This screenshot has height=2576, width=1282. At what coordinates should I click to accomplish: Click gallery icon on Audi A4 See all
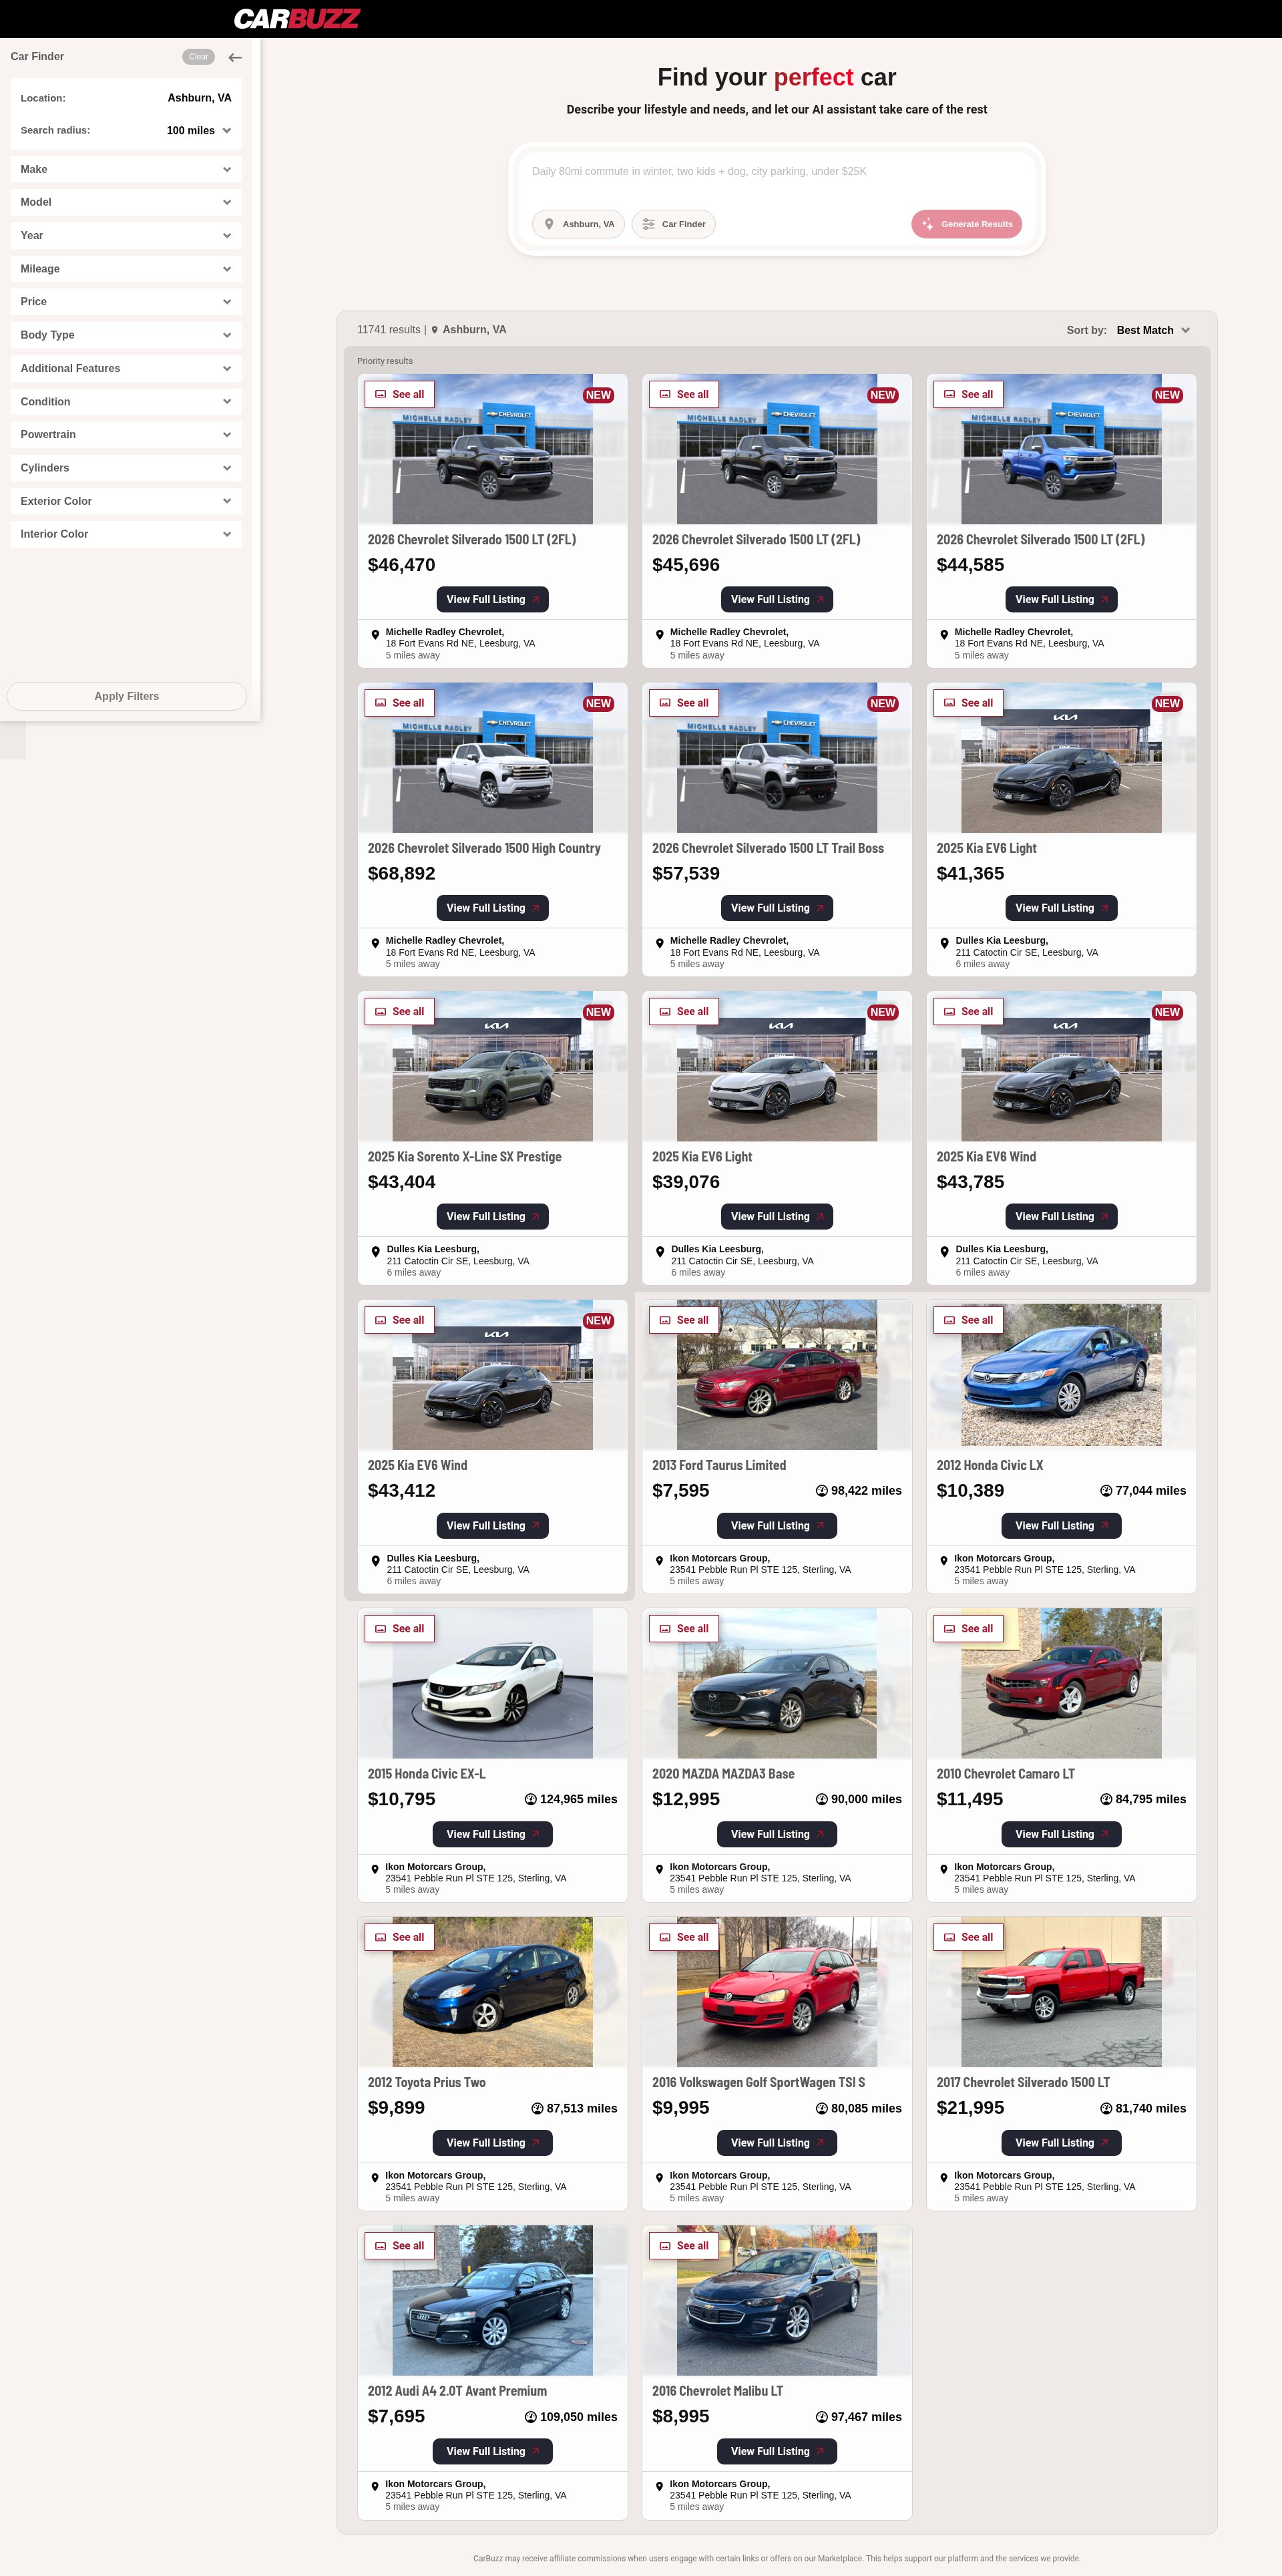click(380, 2246)
